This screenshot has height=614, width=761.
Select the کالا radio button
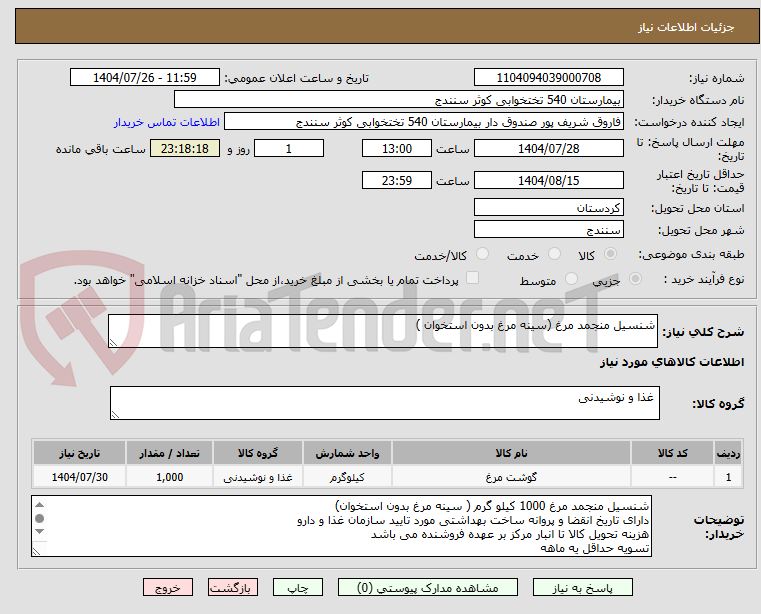point(610,254)
